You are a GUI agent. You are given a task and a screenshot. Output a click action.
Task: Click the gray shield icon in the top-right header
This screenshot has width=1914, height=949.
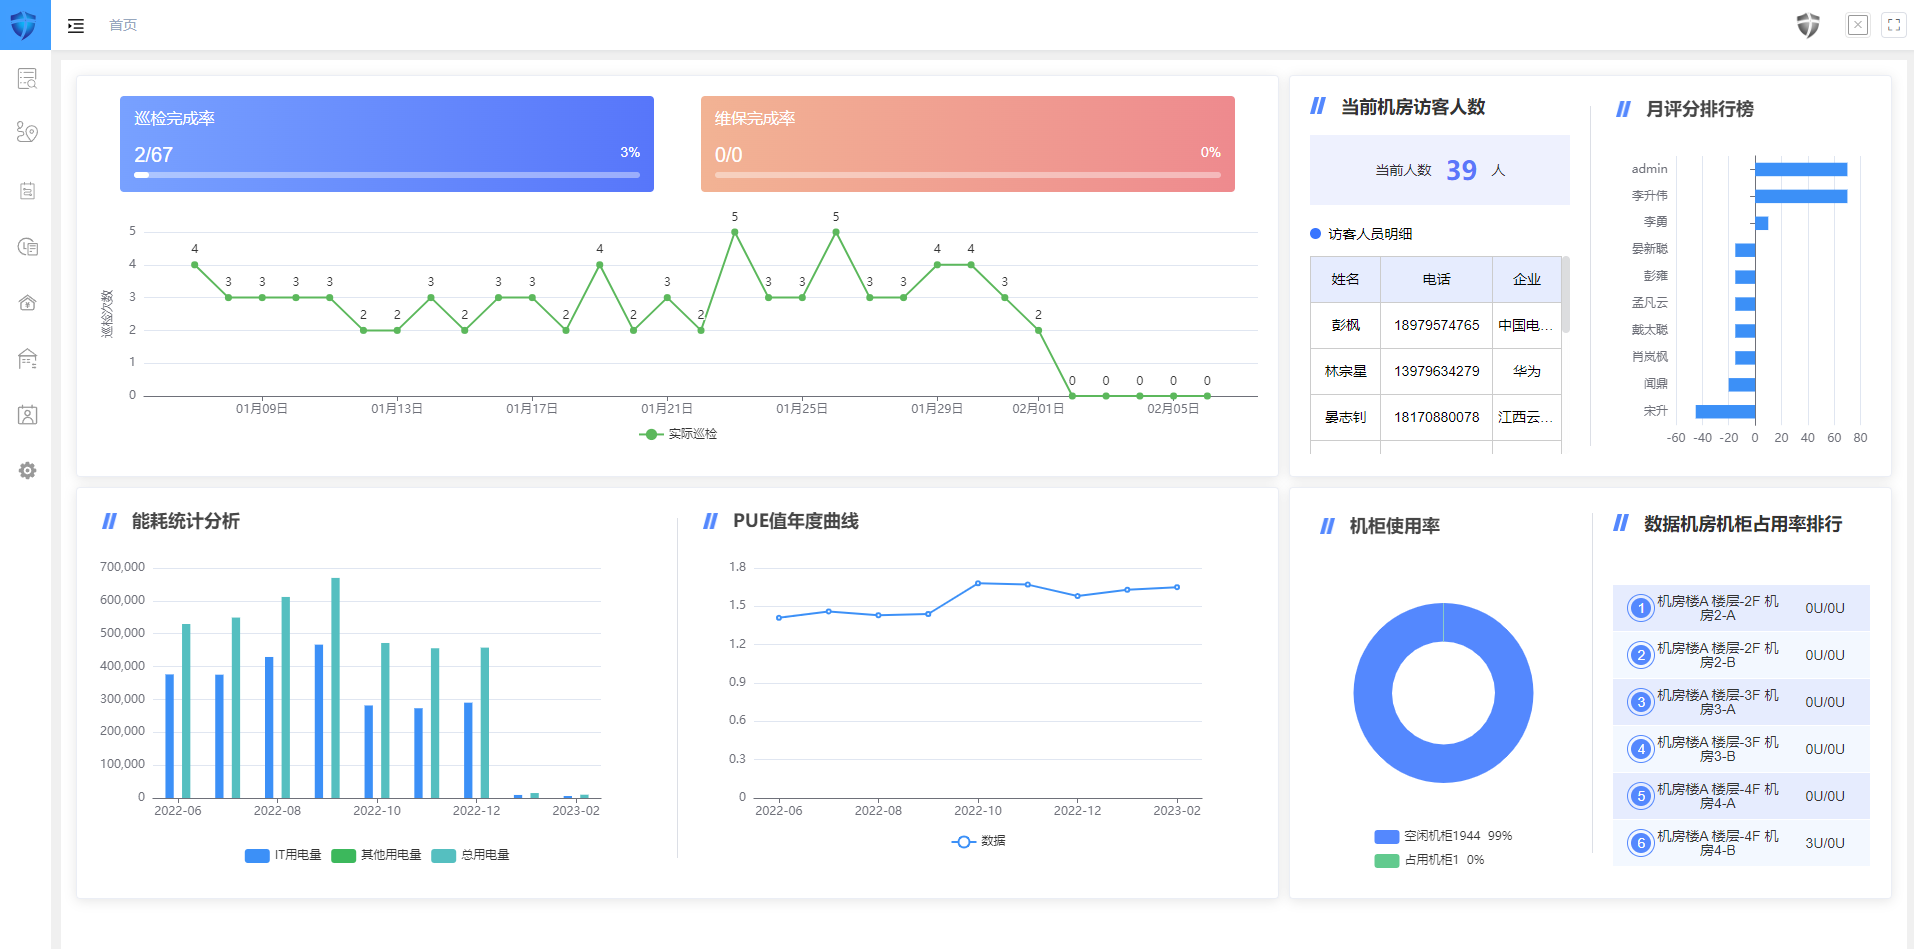click(x=1808, y=25)
